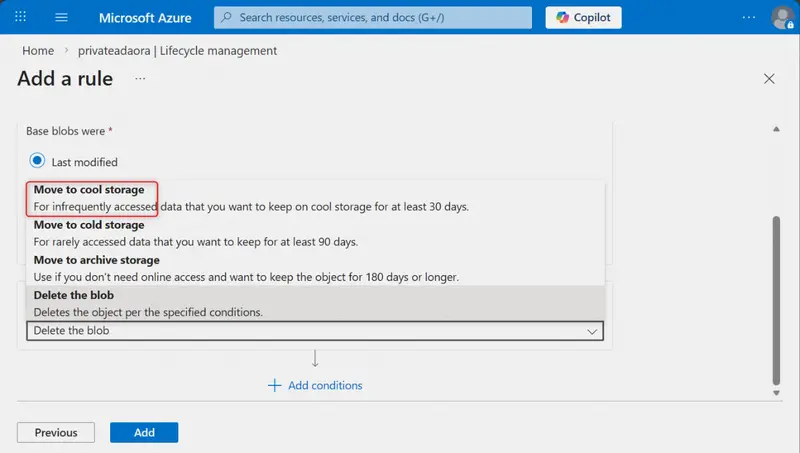Open the top bar ellipsis menu
Viewport: 800px width, 453px height.
748,17
